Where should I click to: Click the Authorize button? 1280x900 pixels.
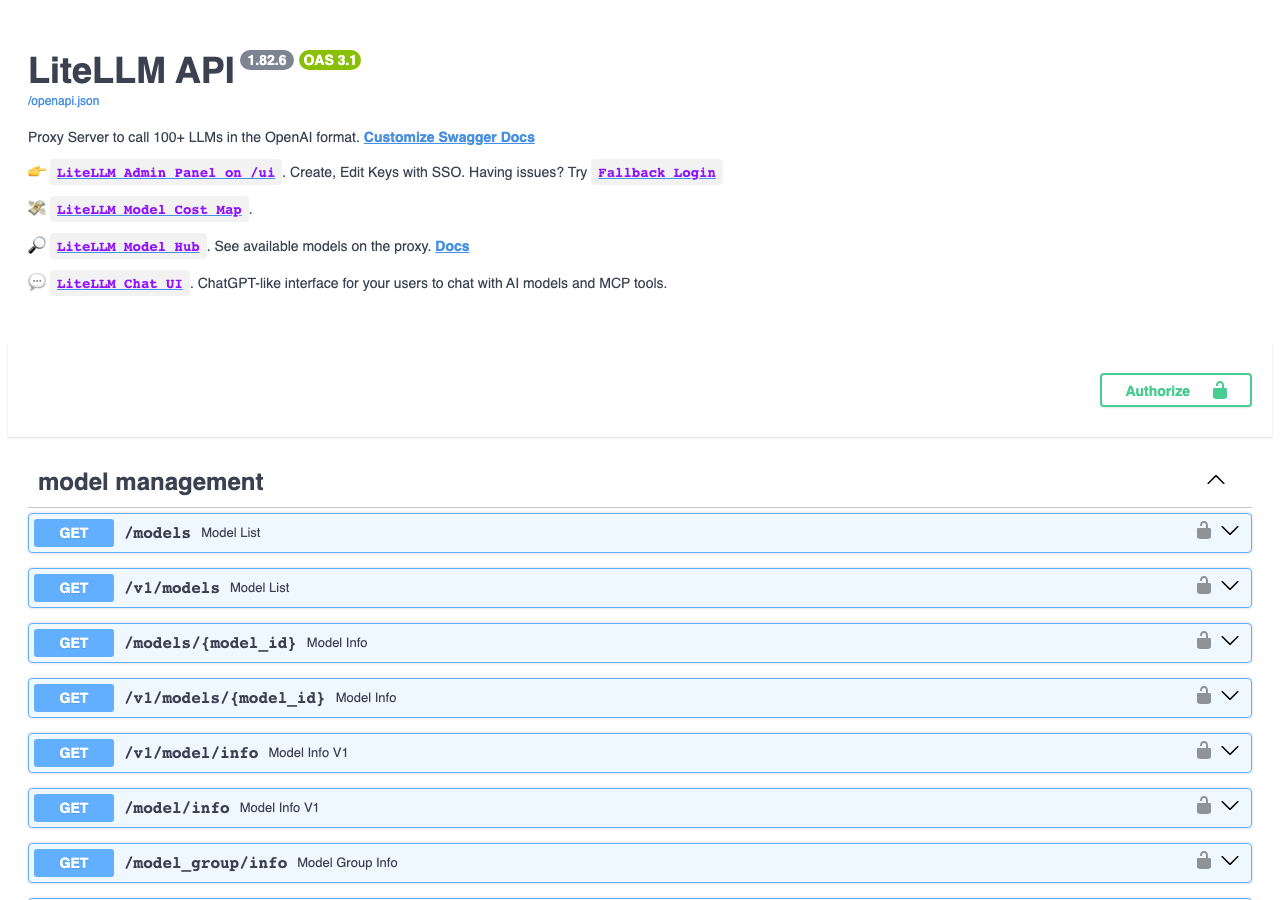point(1176,390)
